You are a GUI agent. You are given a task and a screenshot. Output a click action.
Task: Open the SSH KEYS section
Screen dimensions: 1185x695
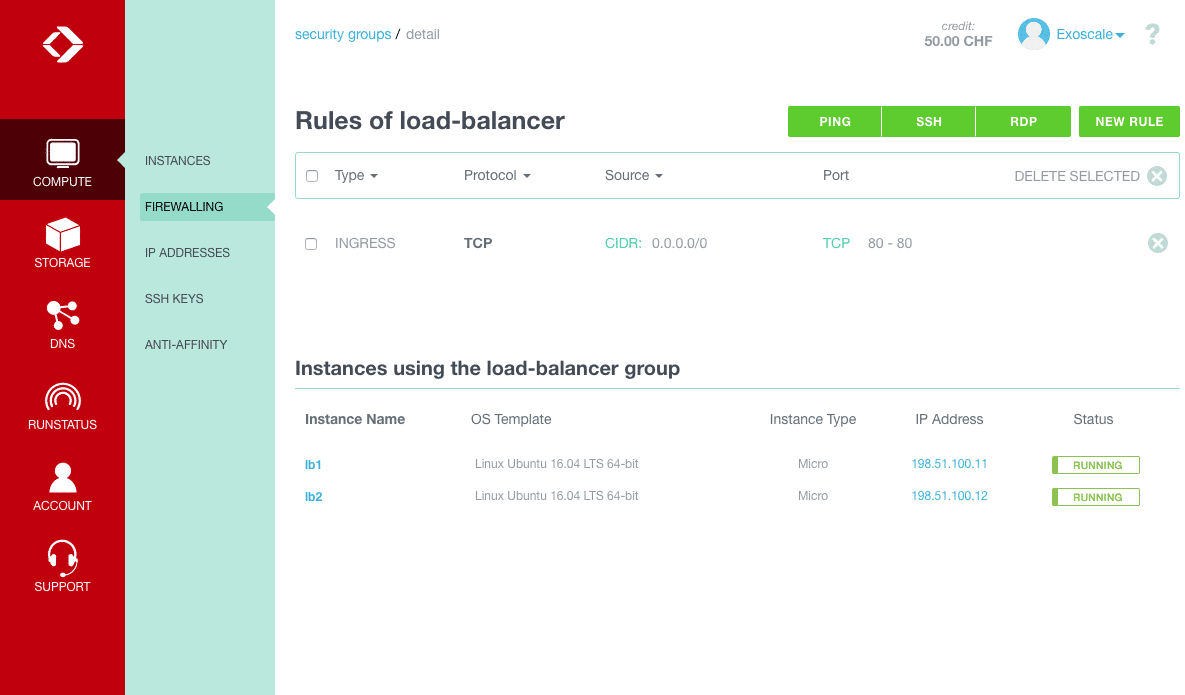point(172,298)
